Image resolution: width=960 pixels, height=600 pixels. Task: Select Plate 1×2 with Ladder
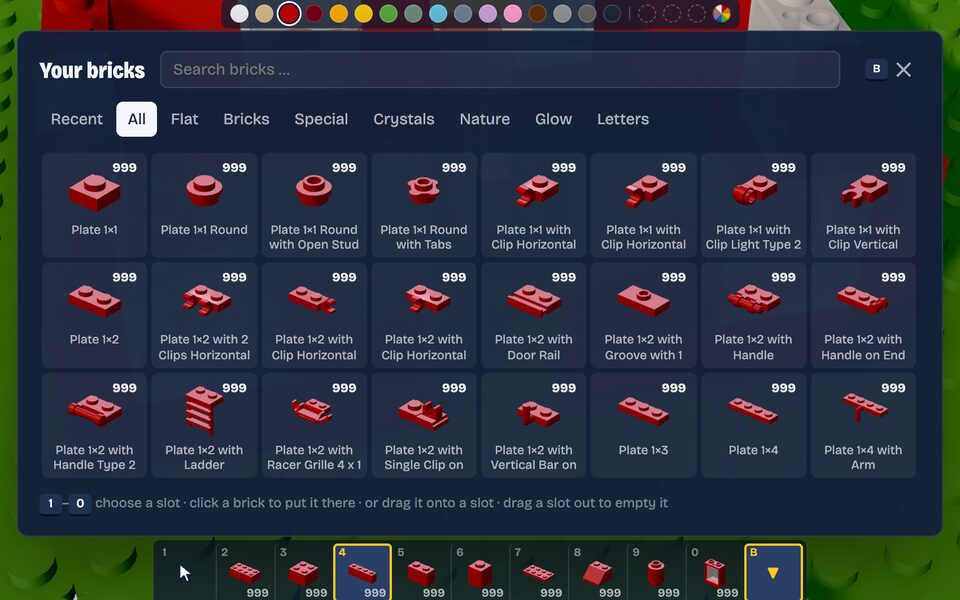tap(204, 426)
